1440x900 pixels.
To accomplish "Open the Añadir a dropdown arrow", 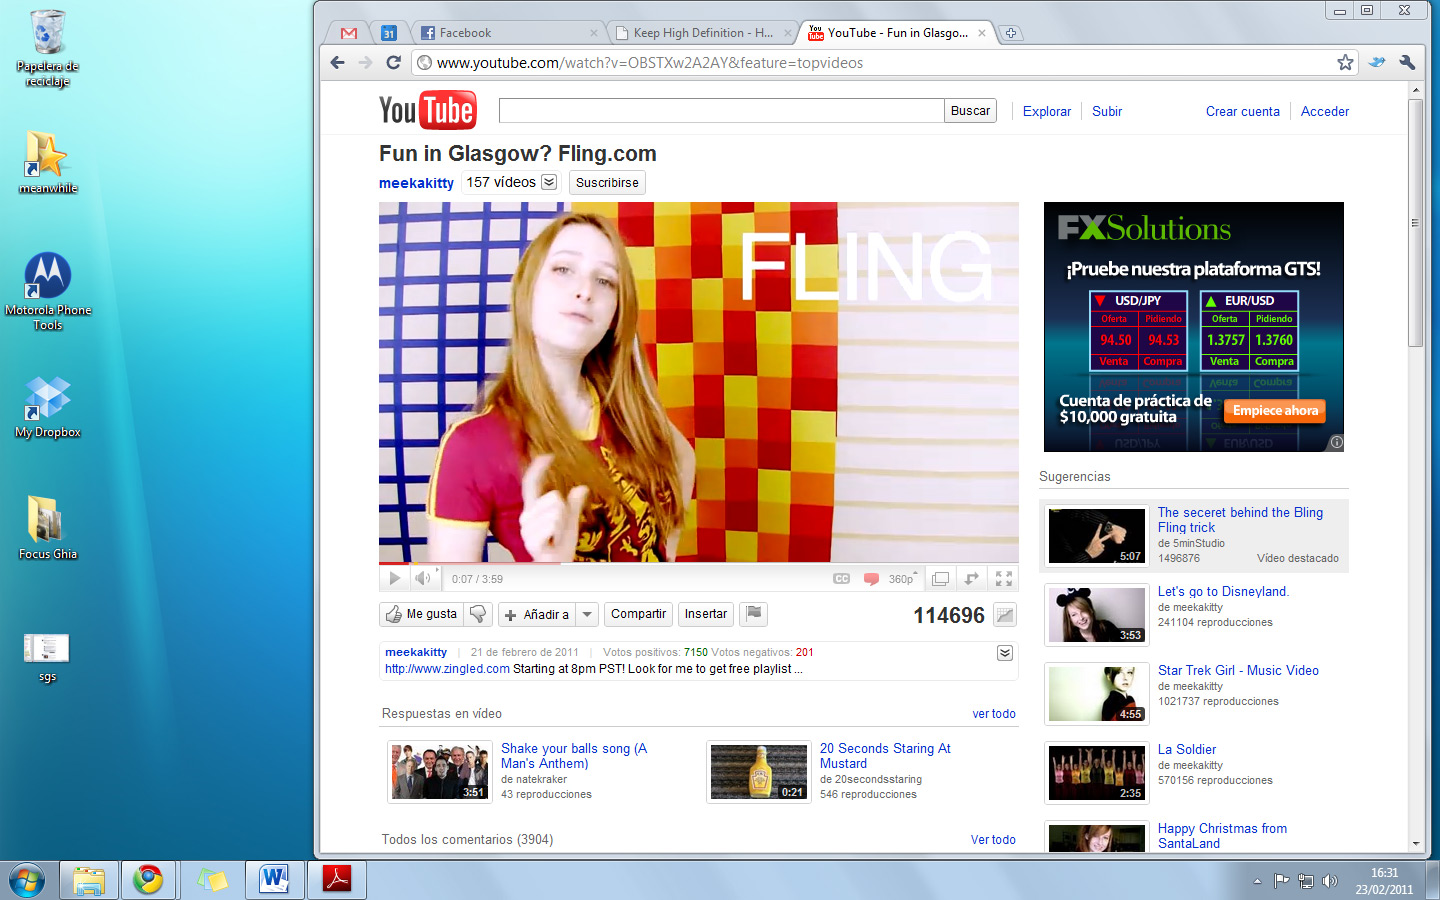I will pos(588,614).
